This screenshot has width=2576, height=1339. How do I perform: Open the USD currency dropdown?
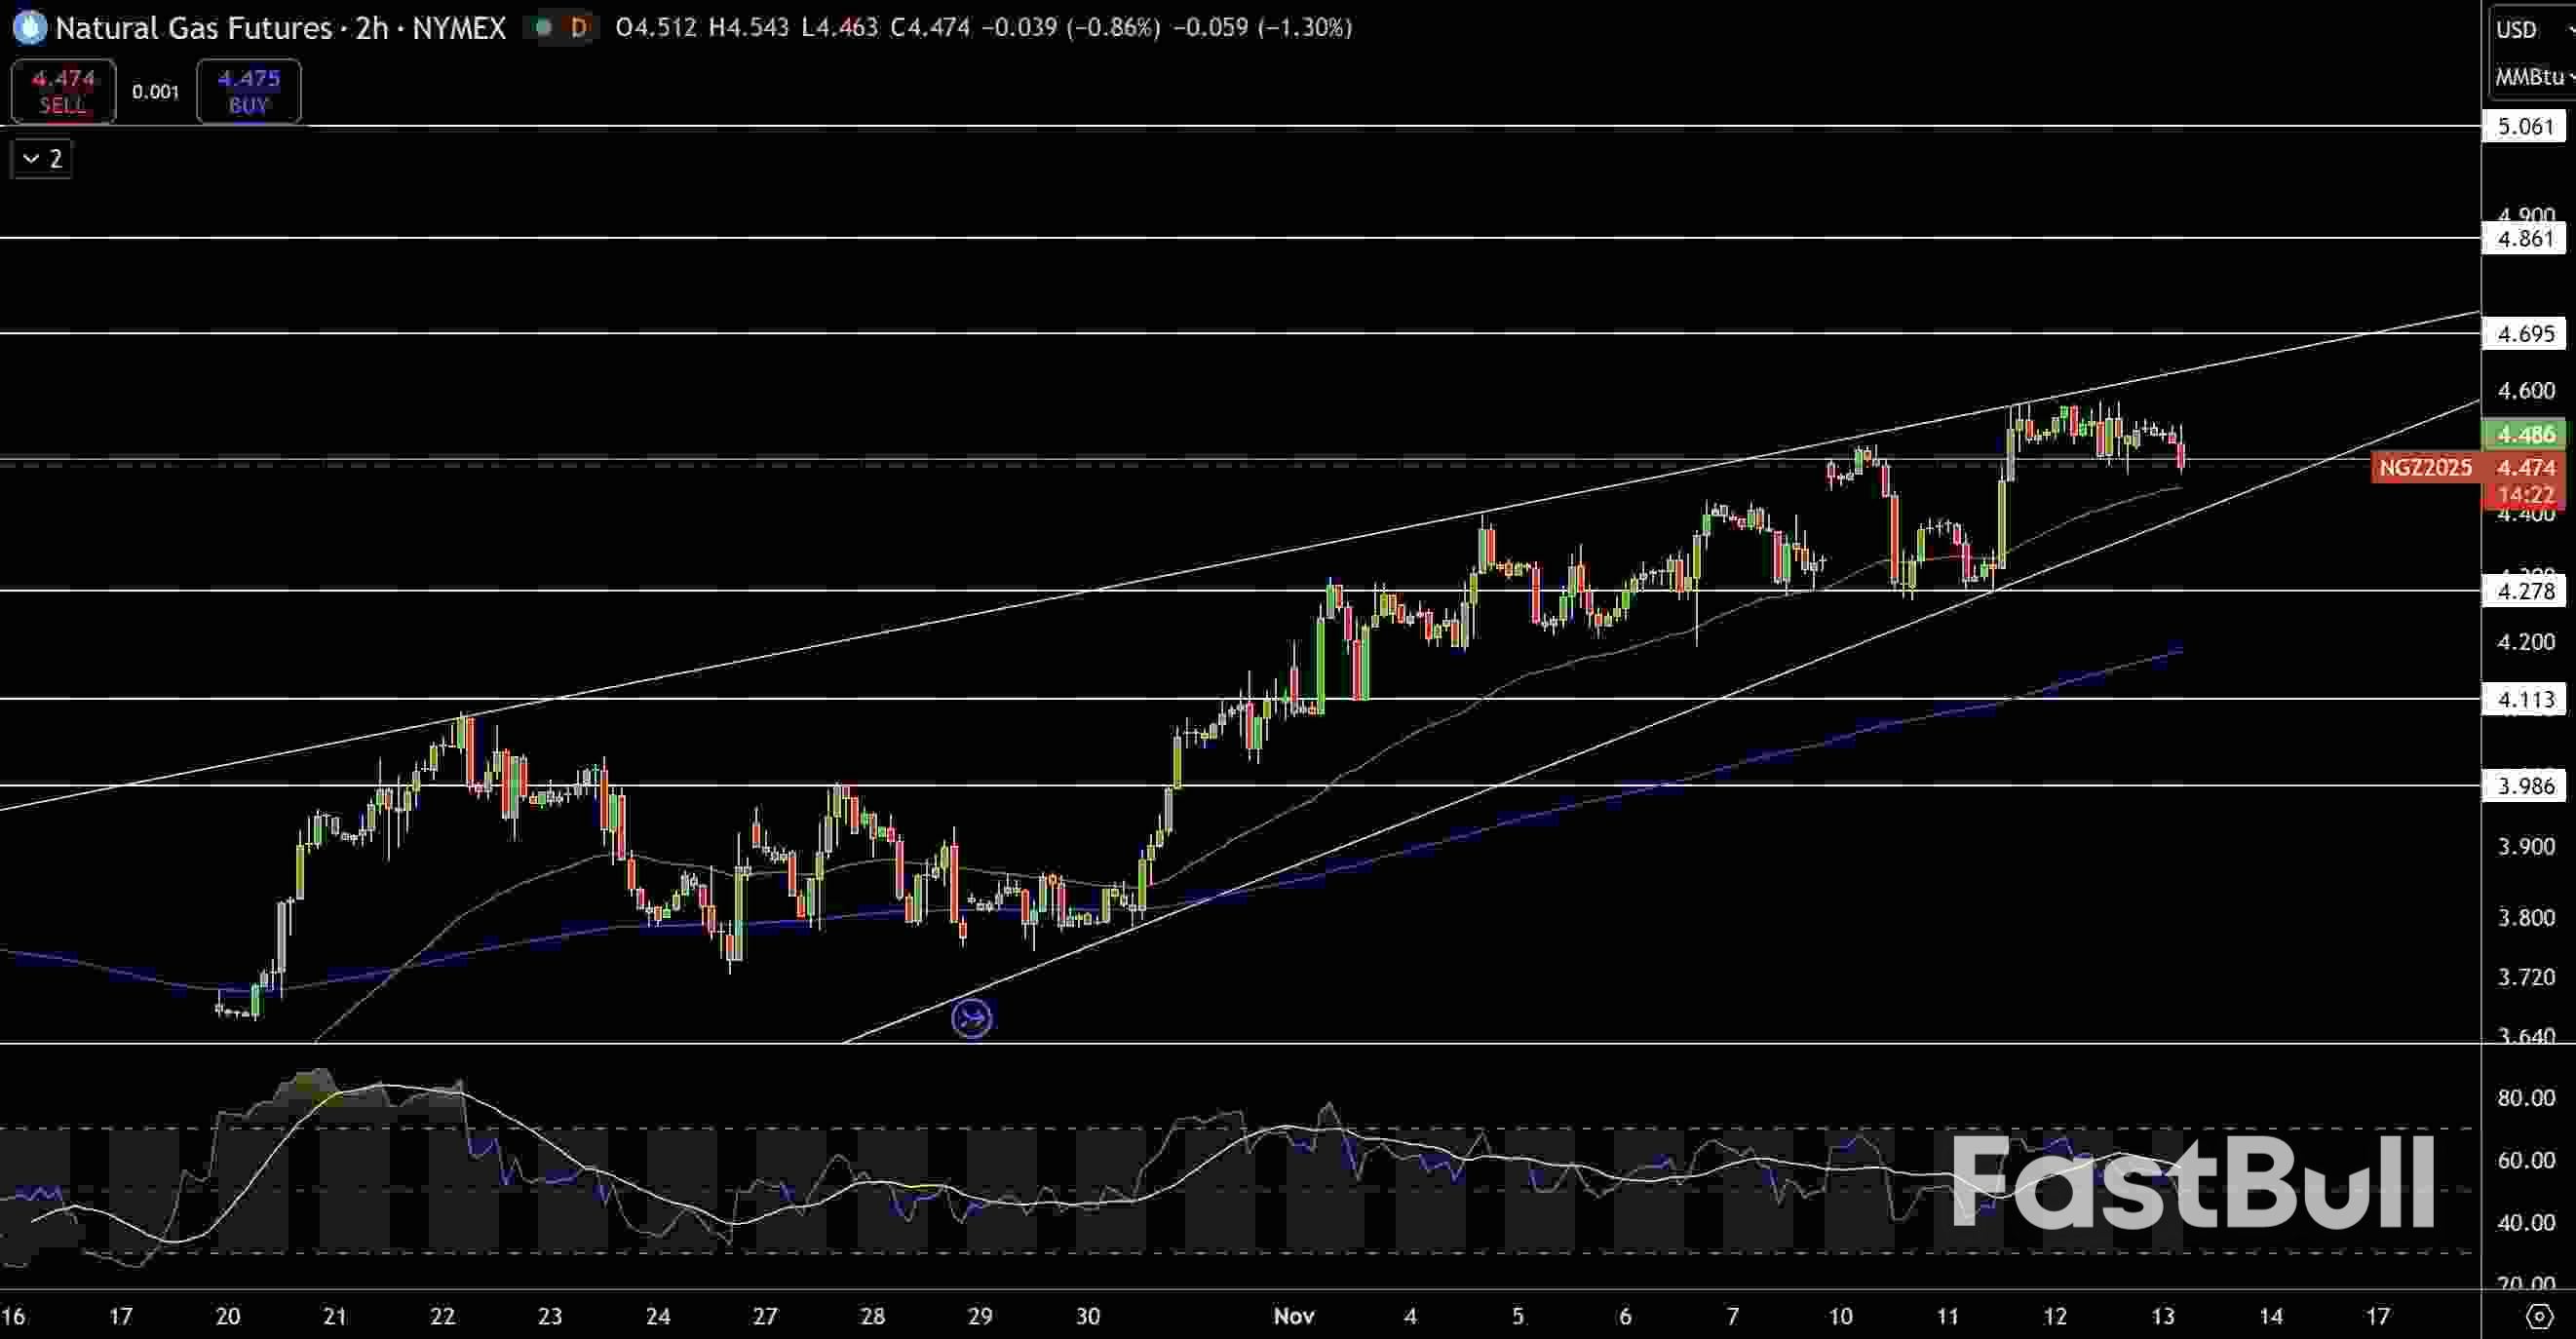pyautogui.click(x=2528, y=29)
